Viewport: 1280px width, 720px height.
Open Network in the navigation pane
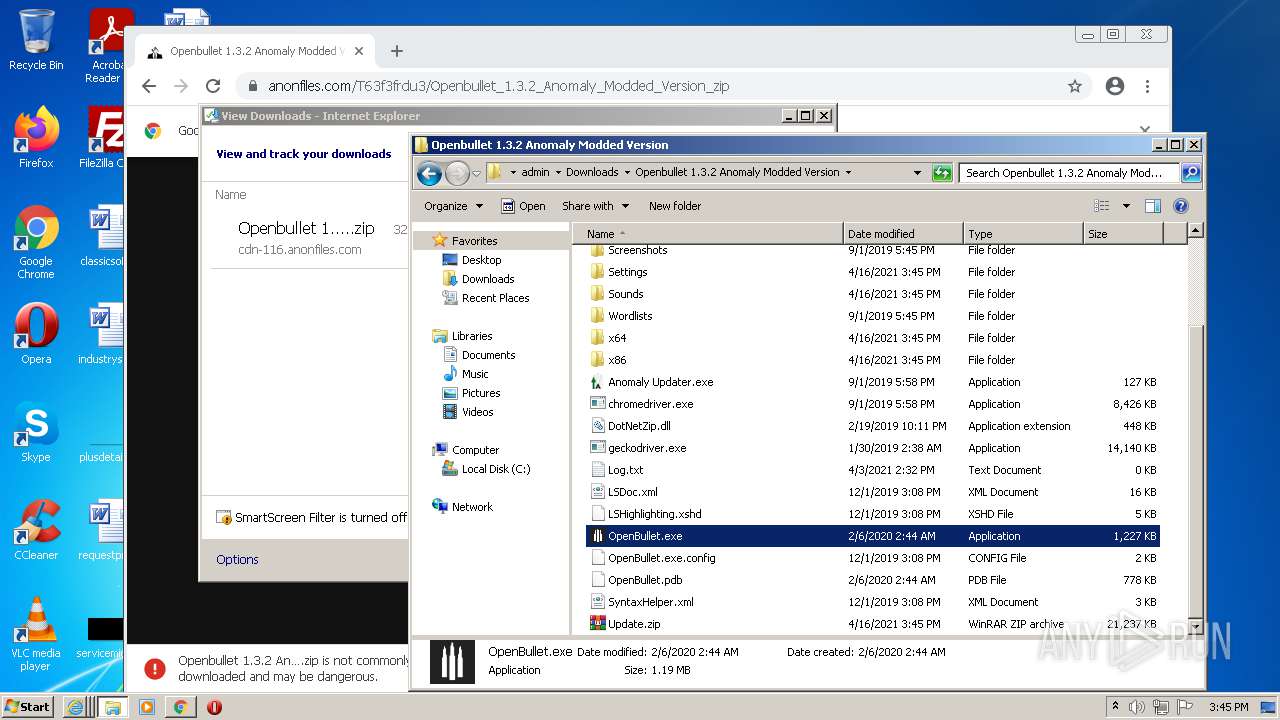(472, 507)
